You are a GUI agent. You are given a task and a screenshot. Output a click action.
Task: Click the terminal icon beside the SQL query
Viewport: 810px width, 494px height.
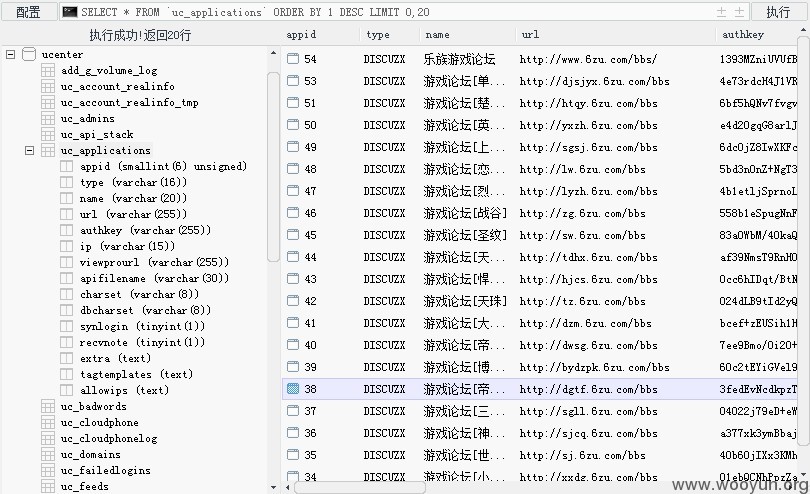click(x=70, y=12)
